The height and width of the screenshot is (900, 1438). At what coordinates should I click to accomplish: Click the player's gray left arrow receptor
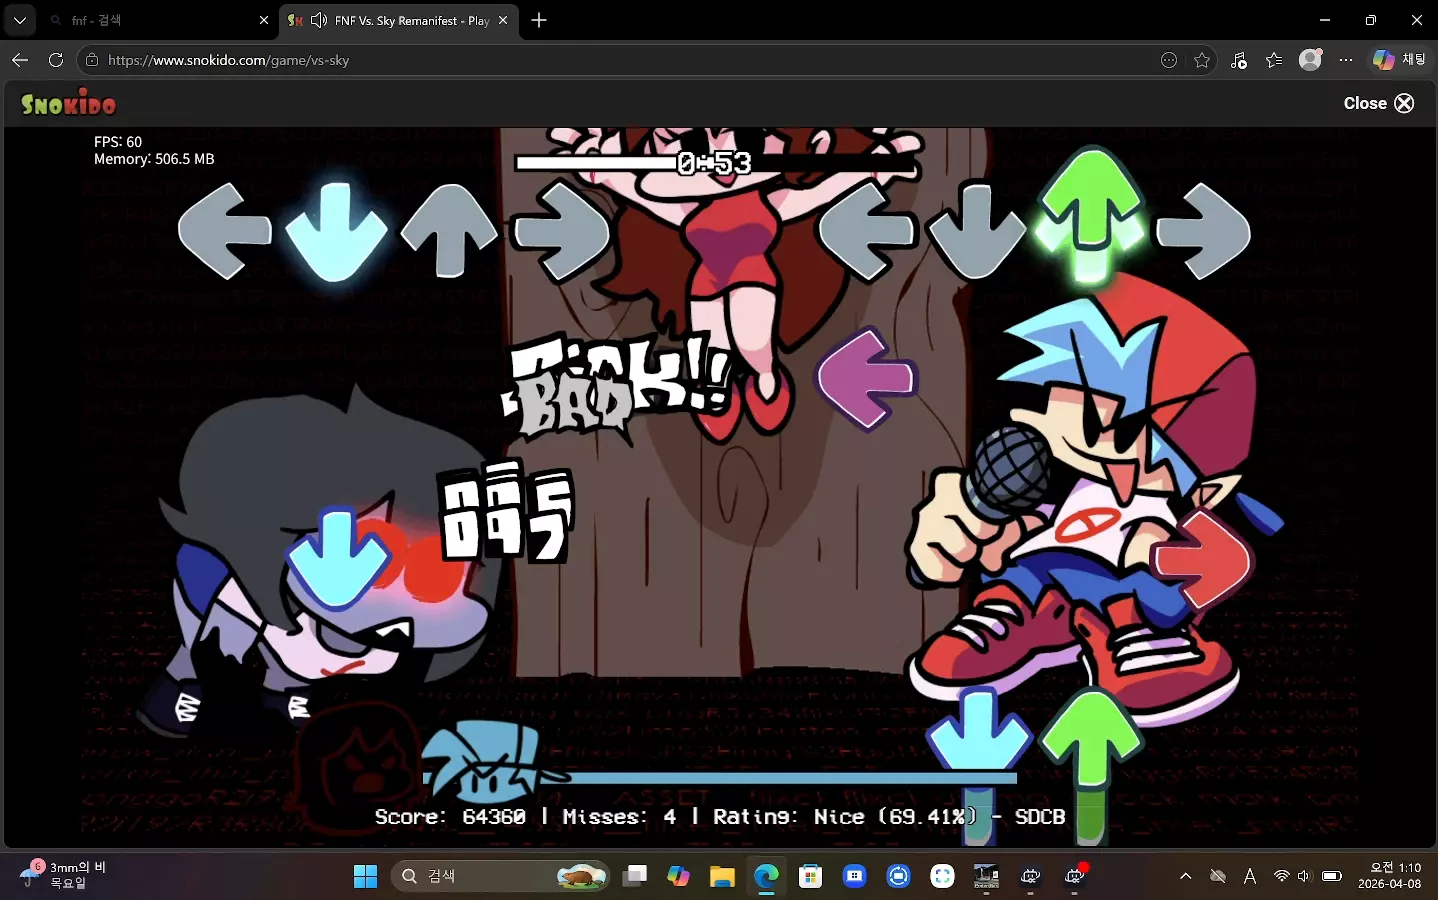point(867,231)
